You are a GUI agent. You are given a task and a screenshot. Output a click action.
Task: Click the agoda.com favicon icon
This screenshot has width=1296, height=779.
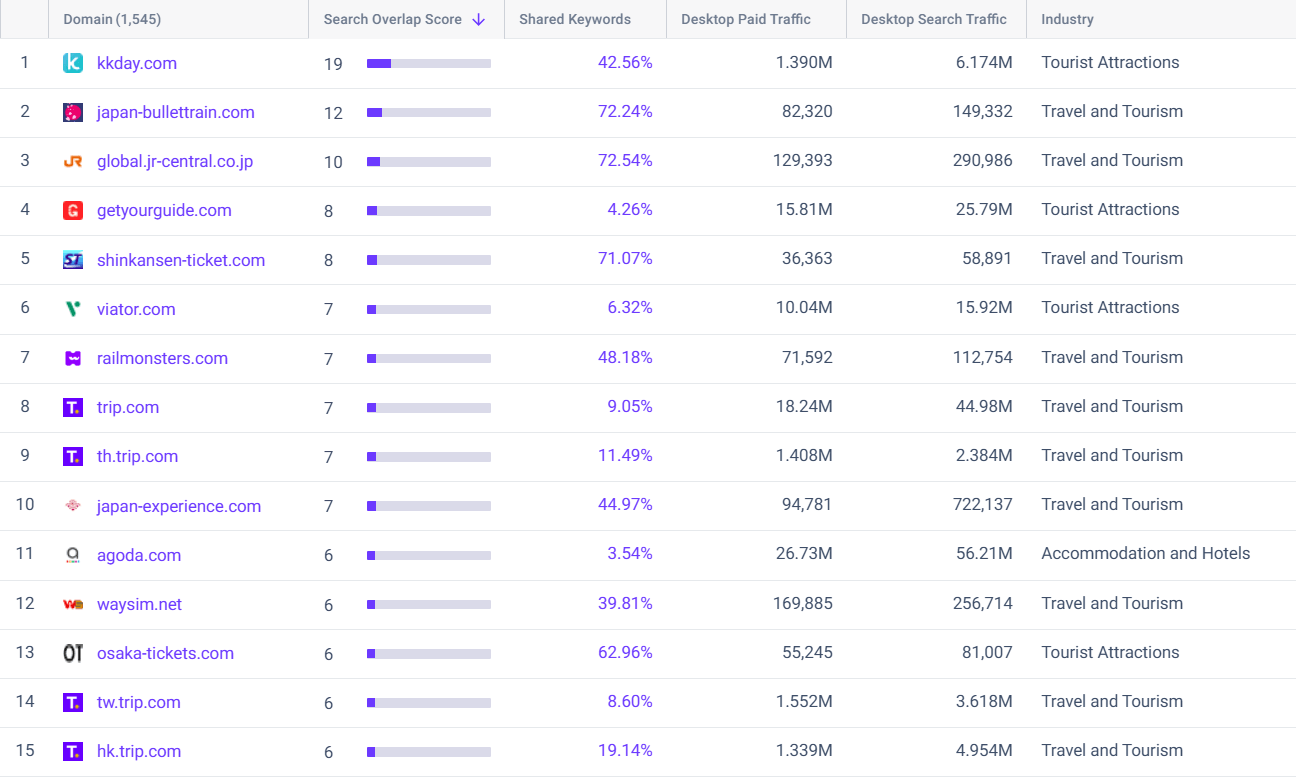tap(73, 555)
